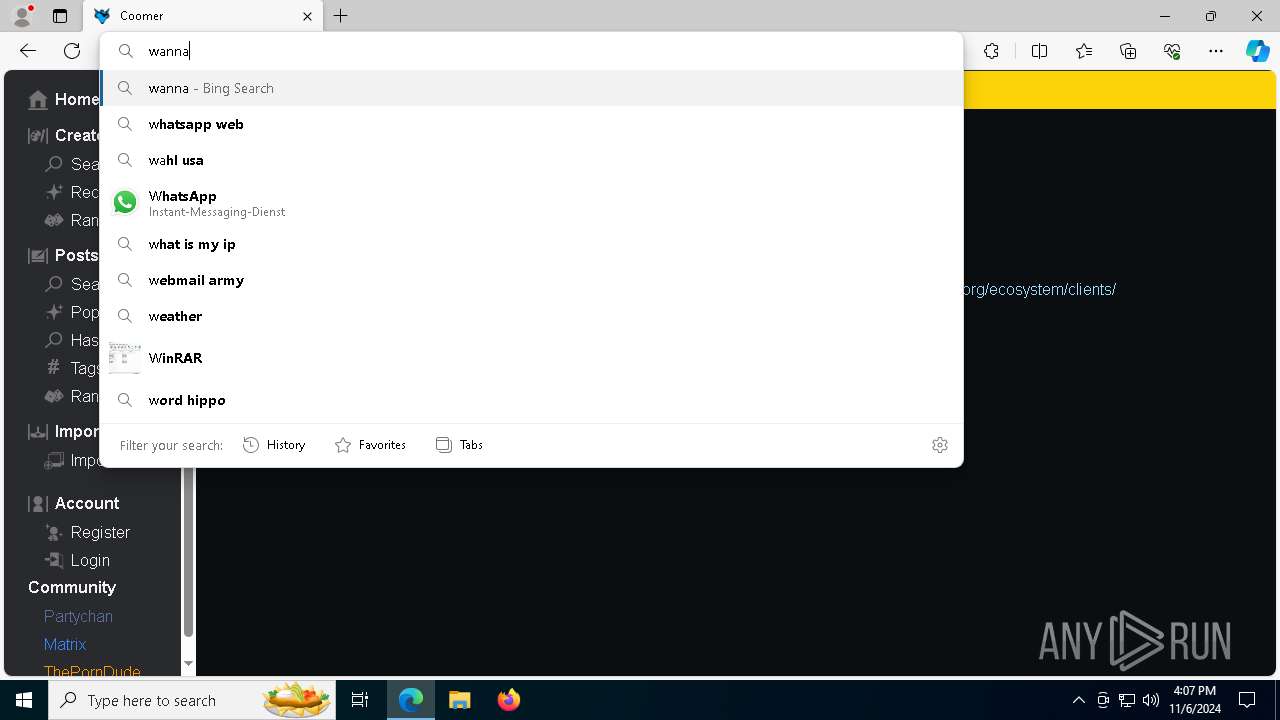Click the taskbar search box
The height and width of the screenshot is (720, 1280).
pyautogui.click(x=191, y=700)
